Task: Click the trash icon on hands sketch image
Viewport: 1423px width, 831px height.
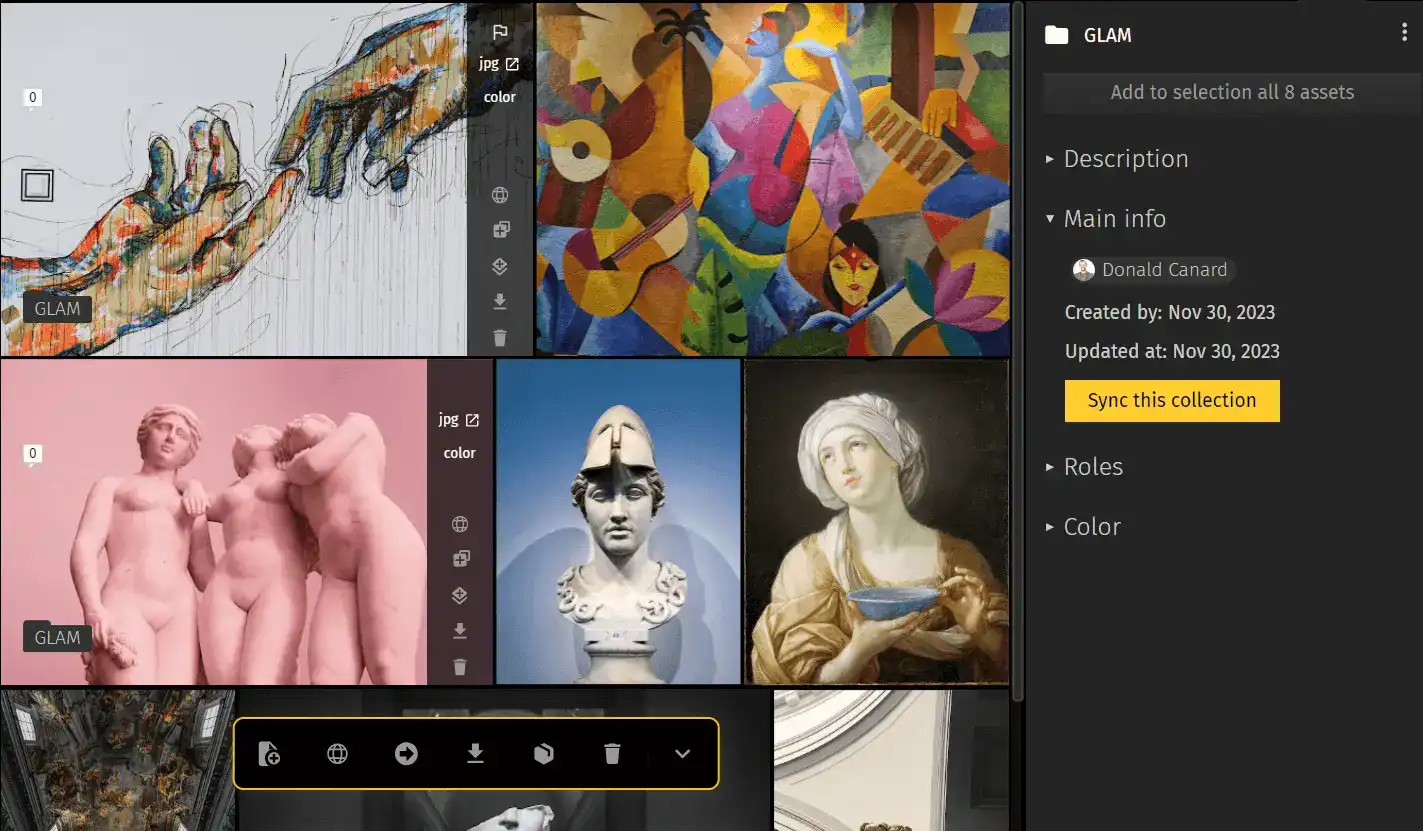Action: 500,338
